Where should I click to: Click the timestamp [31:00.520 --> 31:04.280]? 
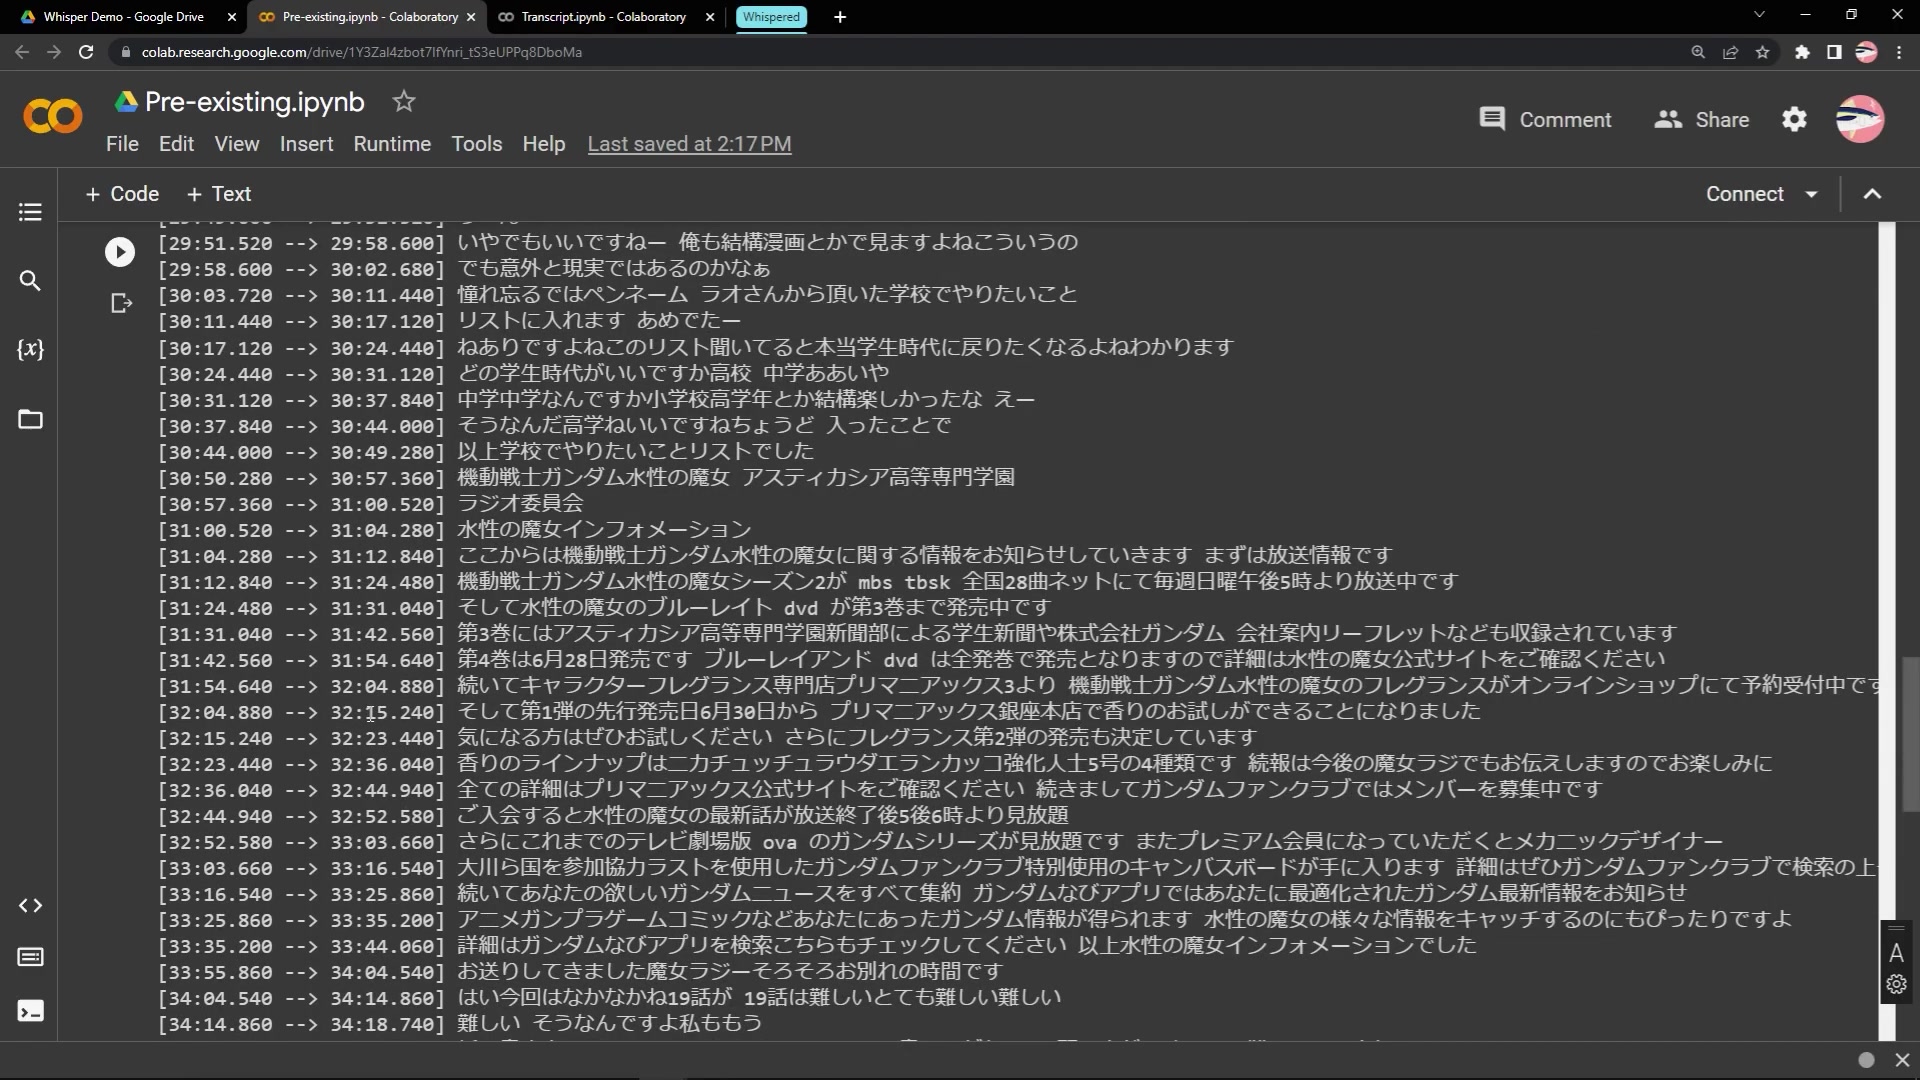click(301, 531)
